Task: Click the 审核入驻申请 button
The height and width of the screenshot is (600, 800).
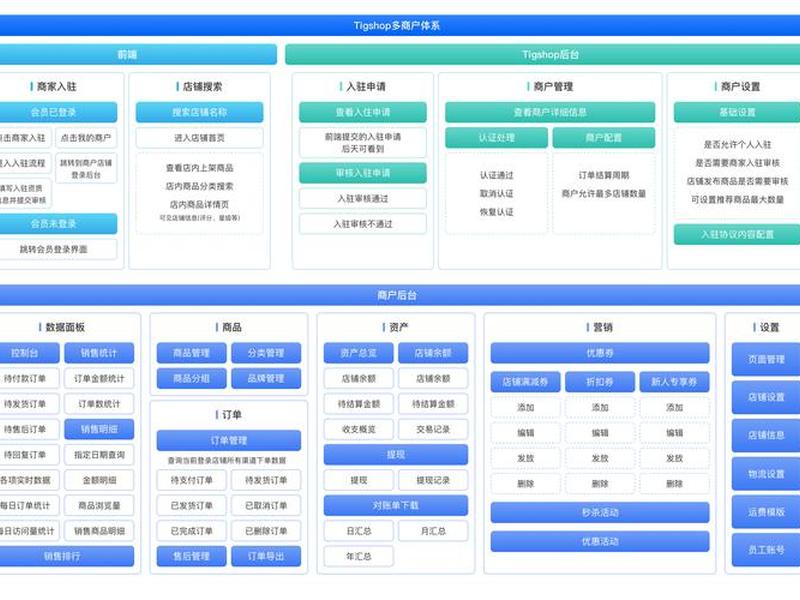Action: click(363, 173)
